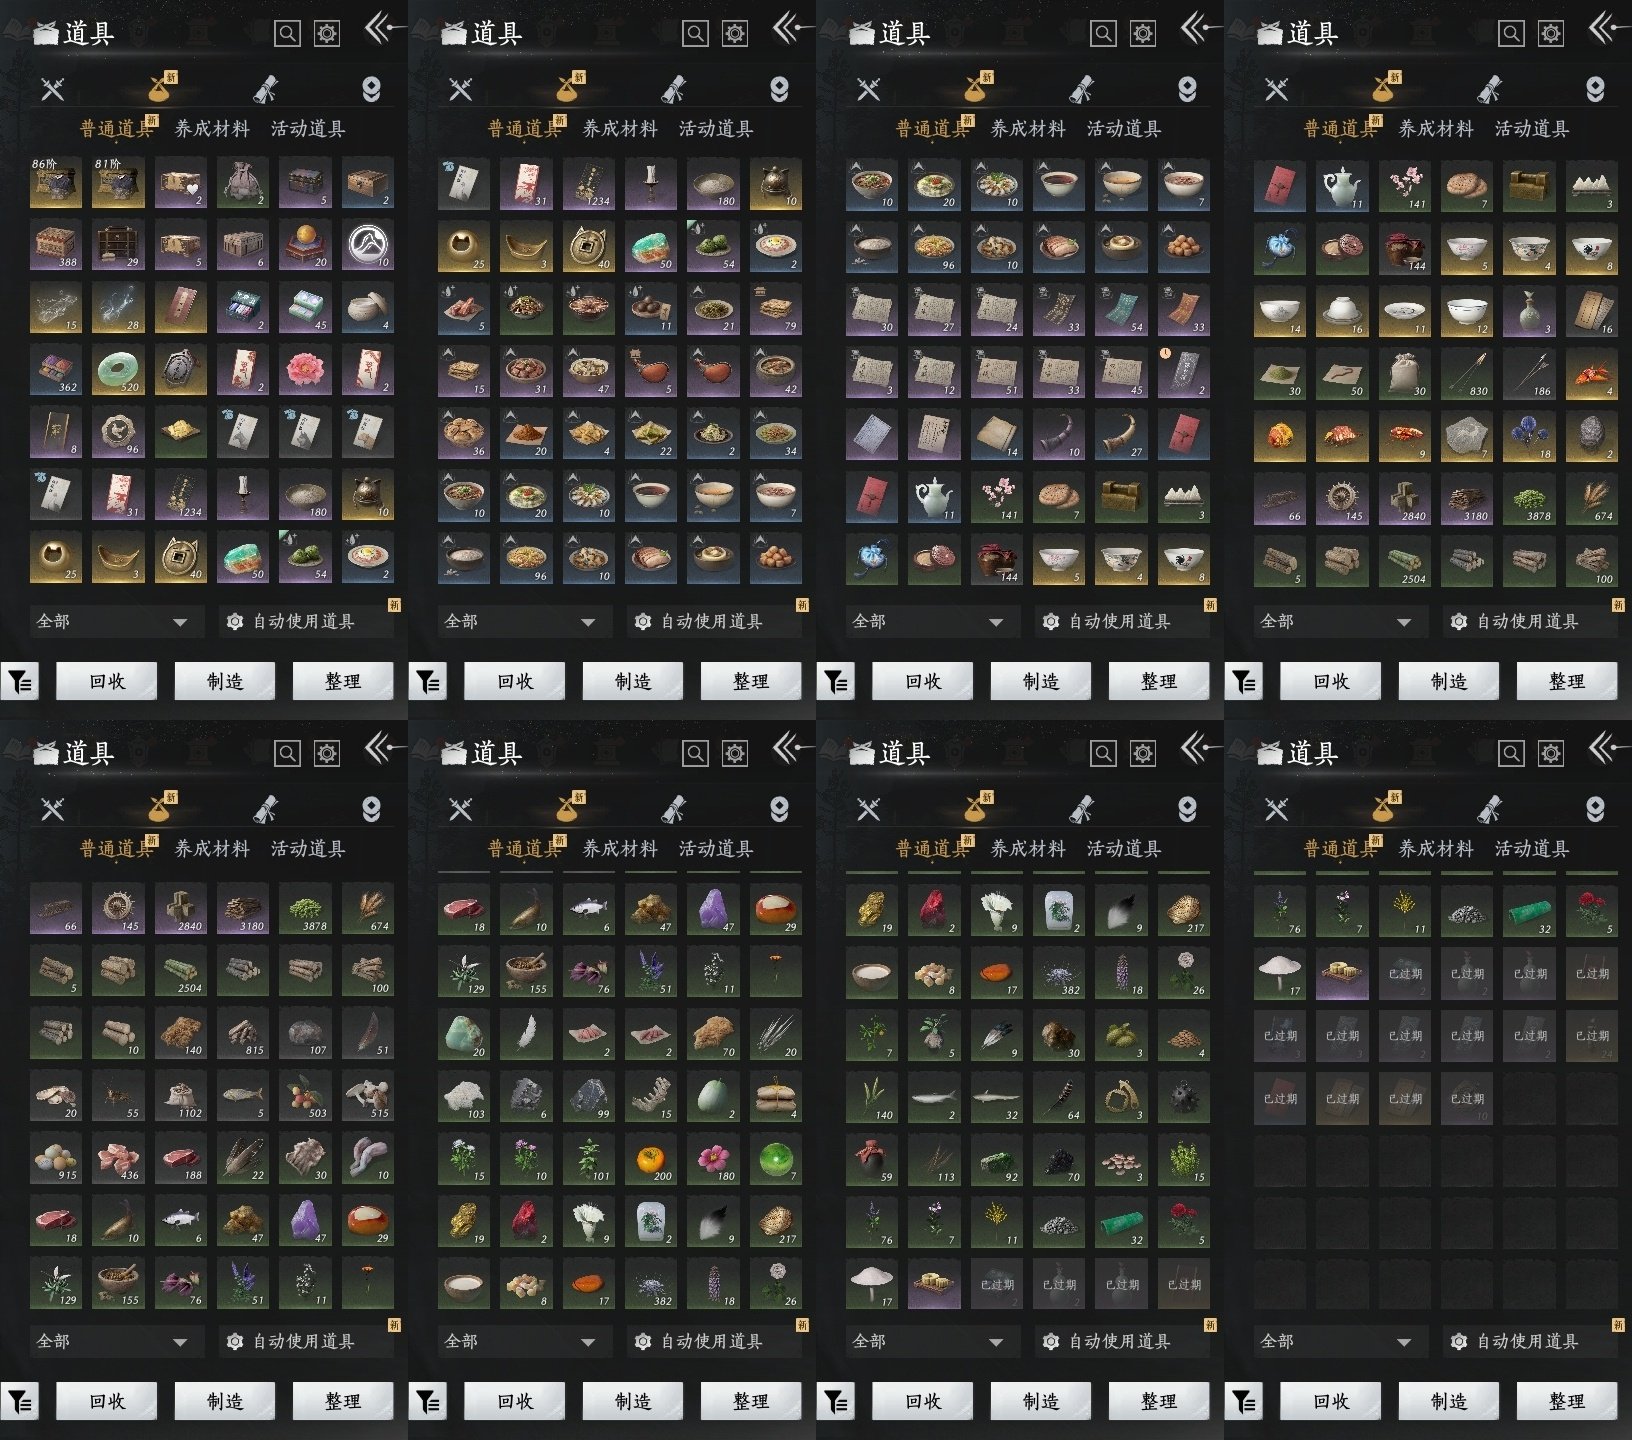This screenshot has width=1632, height=1440.
Task: Select the orange persimmon with count 200
Action: pyautogui.click(x=651, y=1158)
